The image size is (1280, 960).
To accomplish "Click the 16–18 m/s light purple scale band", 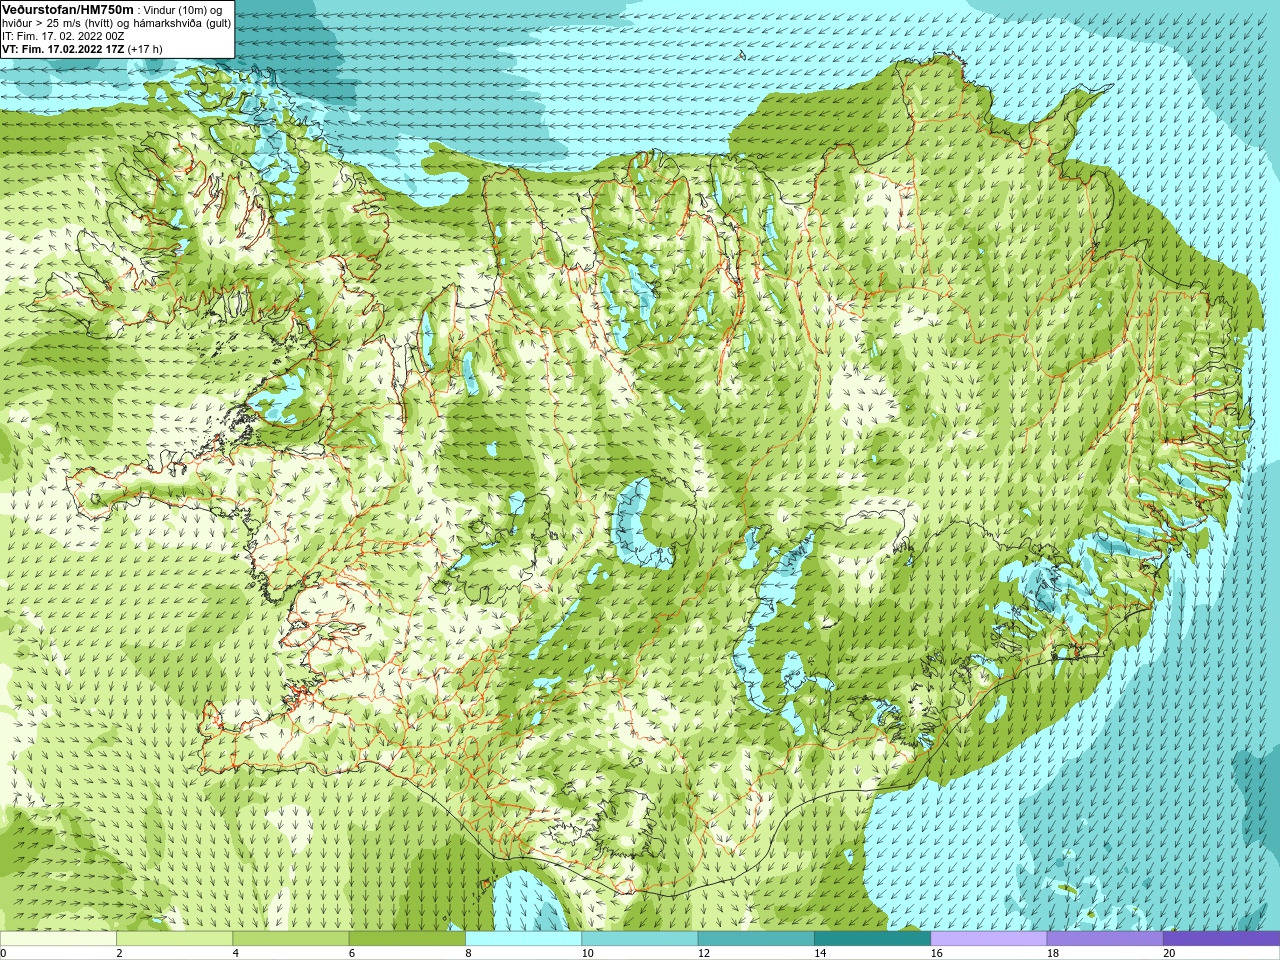I will click(989, 939).
